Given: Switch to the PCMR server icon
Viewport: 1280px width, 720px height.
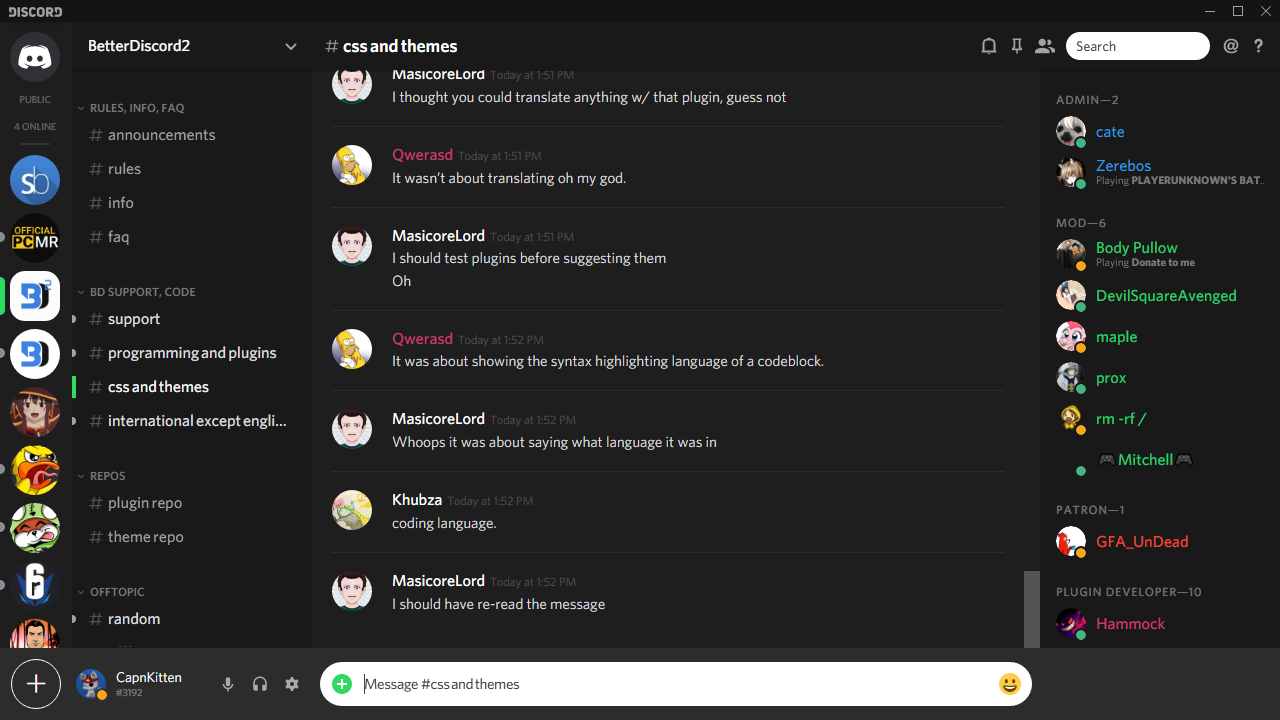Looking at the screenshot, I should (35, 238).
